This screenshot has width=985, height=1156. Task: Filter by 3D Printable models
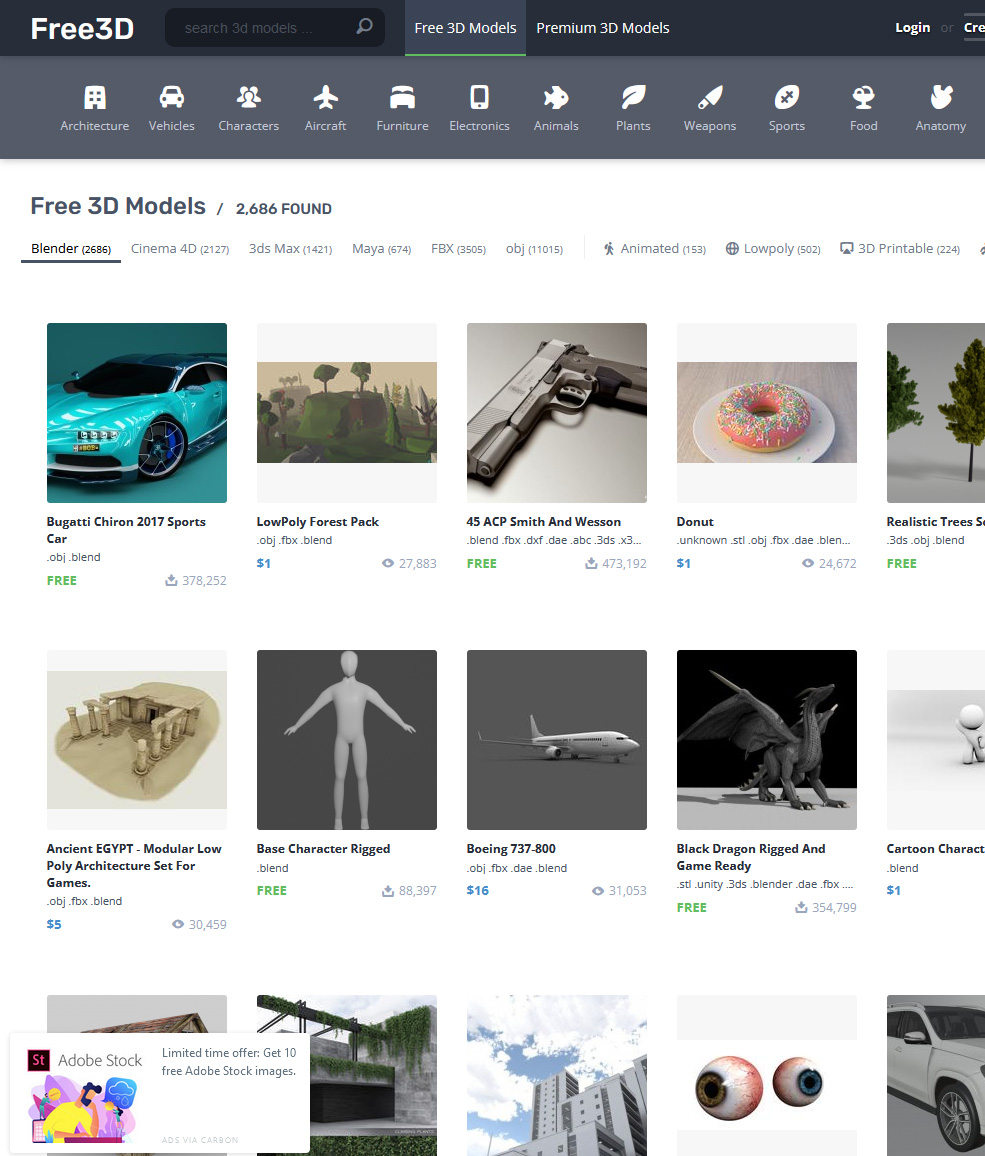tap(900, 249)
